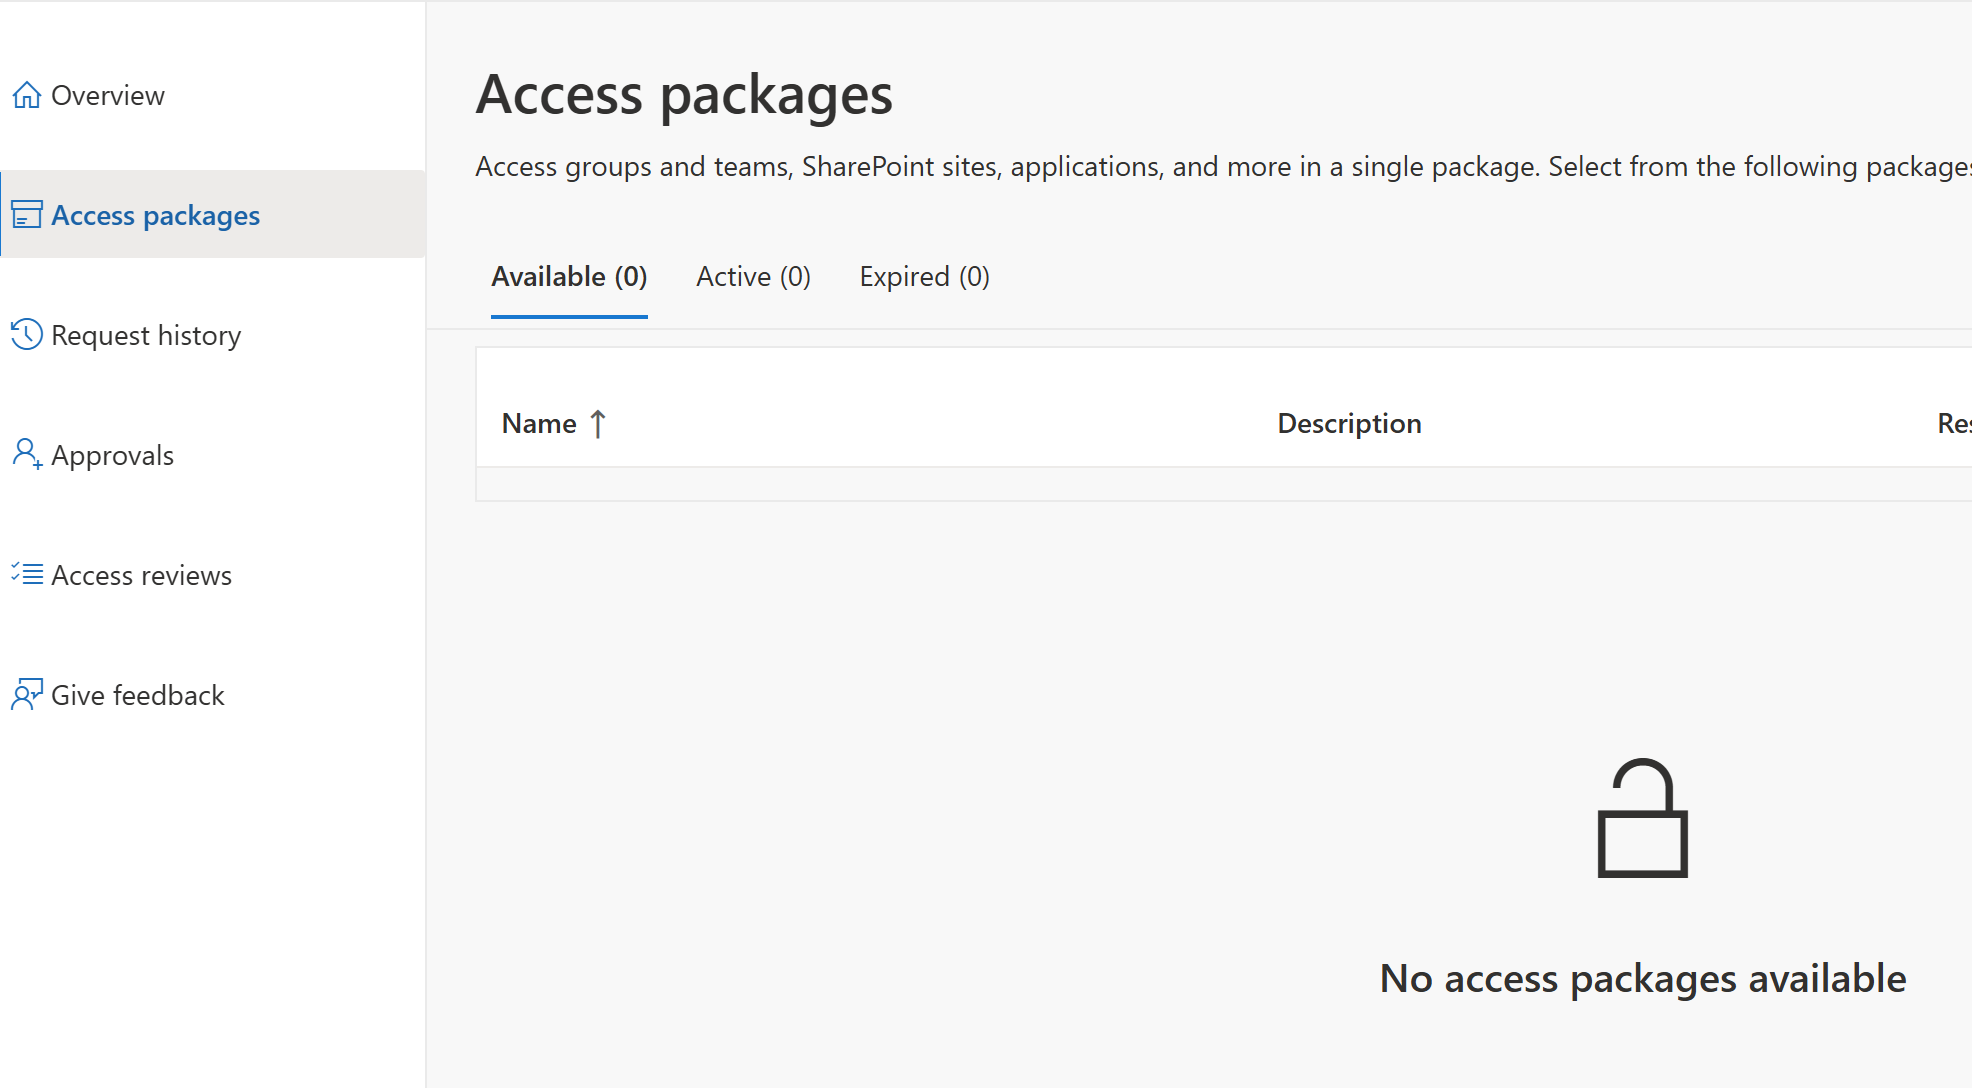Click the Access packages sidebar icon

(x=27, y=215)
